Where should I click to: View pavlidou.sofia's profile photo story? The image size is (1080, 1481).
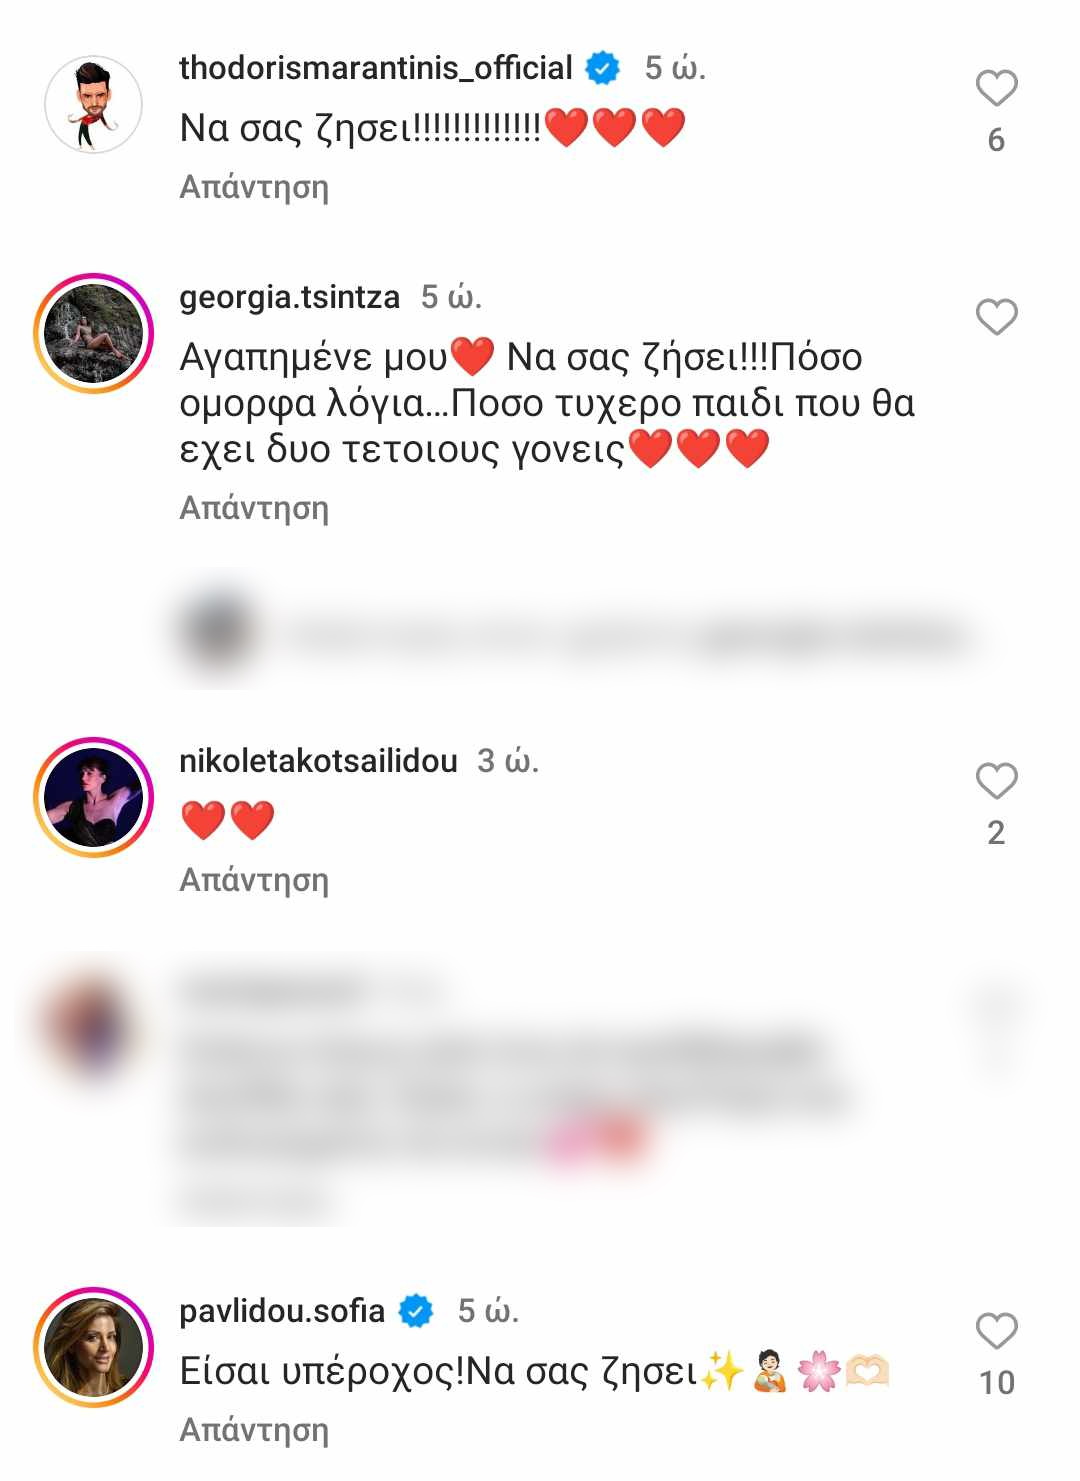coord(94,1347)
